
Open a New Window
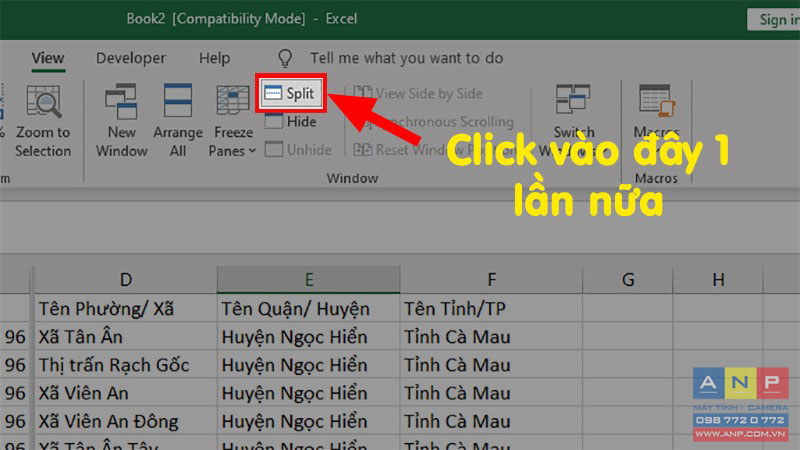[x=121, y=120]
